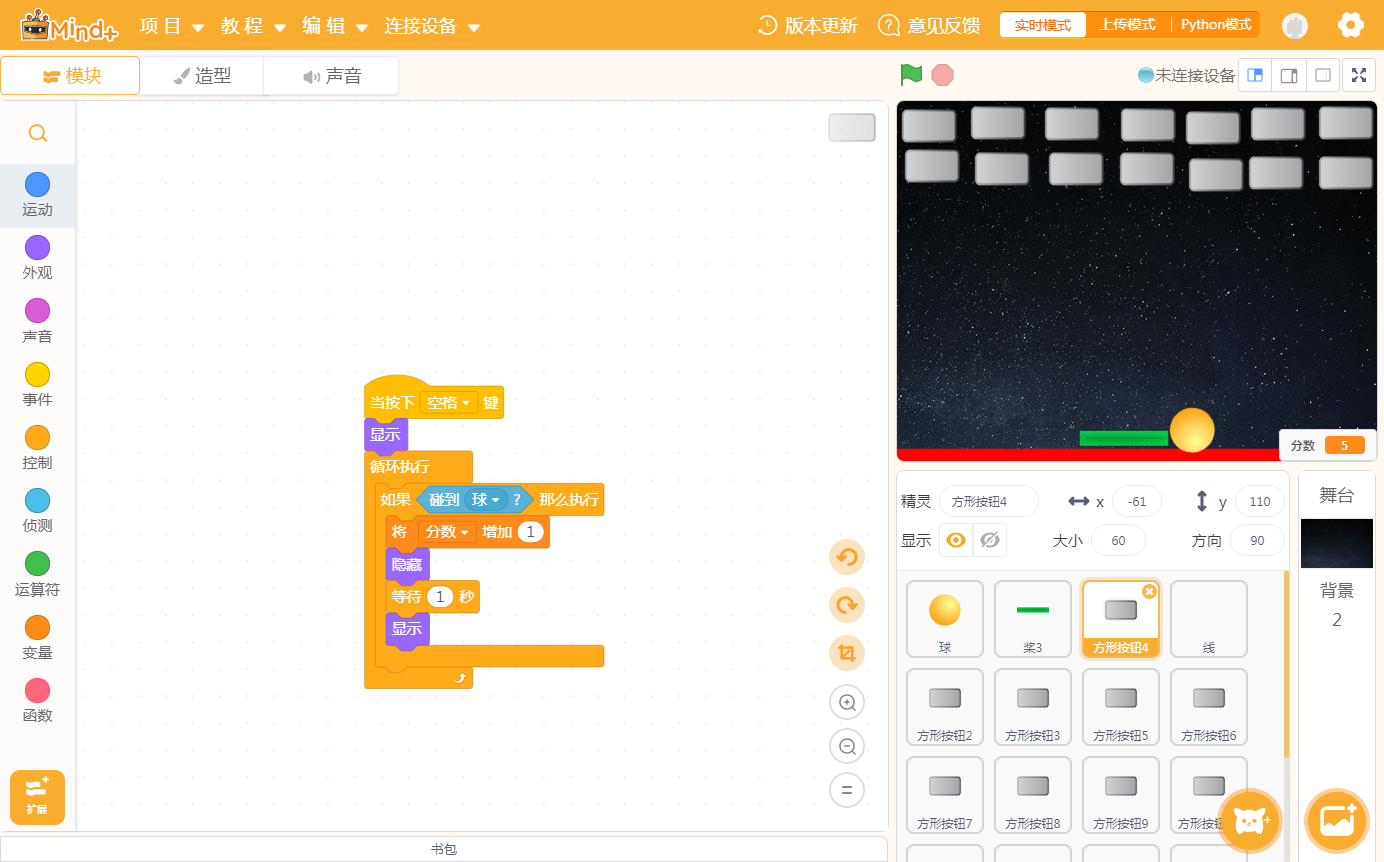Switch to 上传模式 mode
This screenshot has width=1384, height=862.
1128,25
